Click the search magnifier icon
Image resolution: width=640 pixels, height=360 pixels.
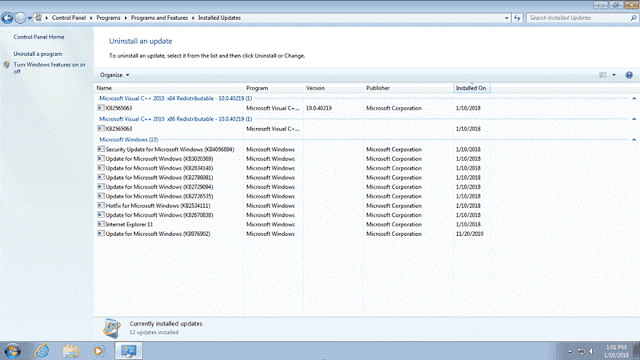coord(633,18)
